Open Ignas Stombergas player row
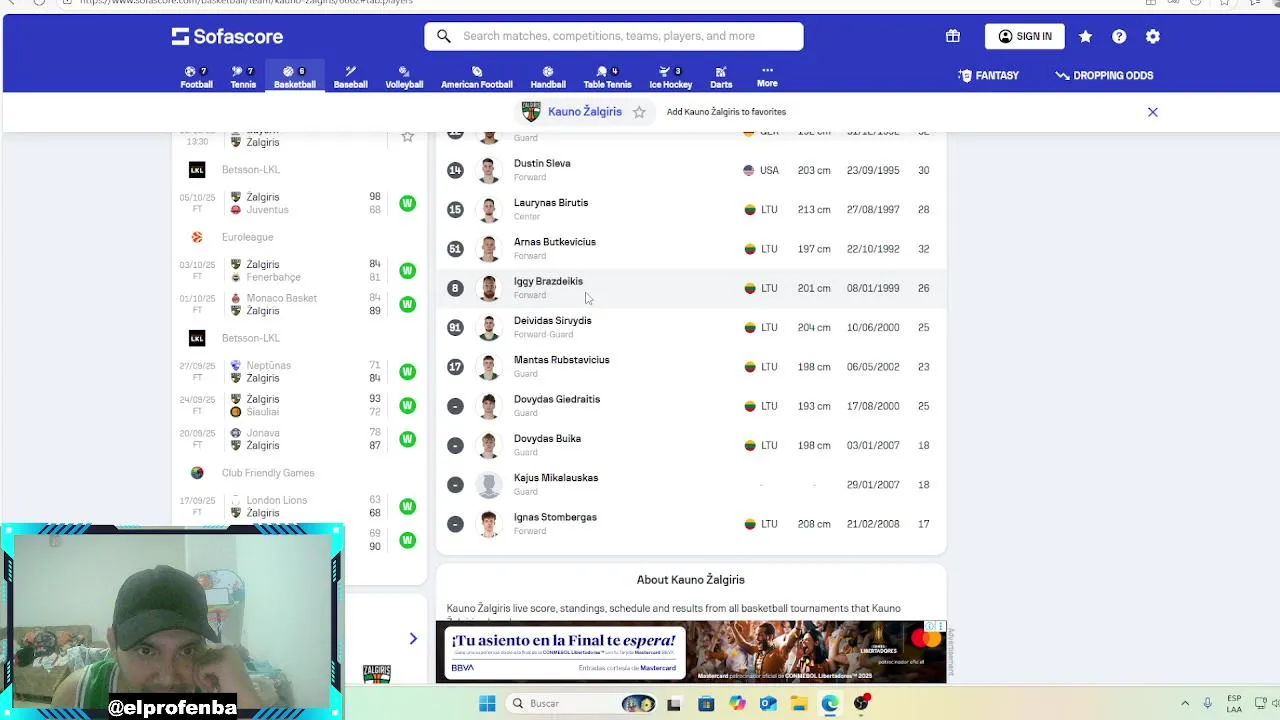This screenshot has width=1280, height=720. point(691,524)
